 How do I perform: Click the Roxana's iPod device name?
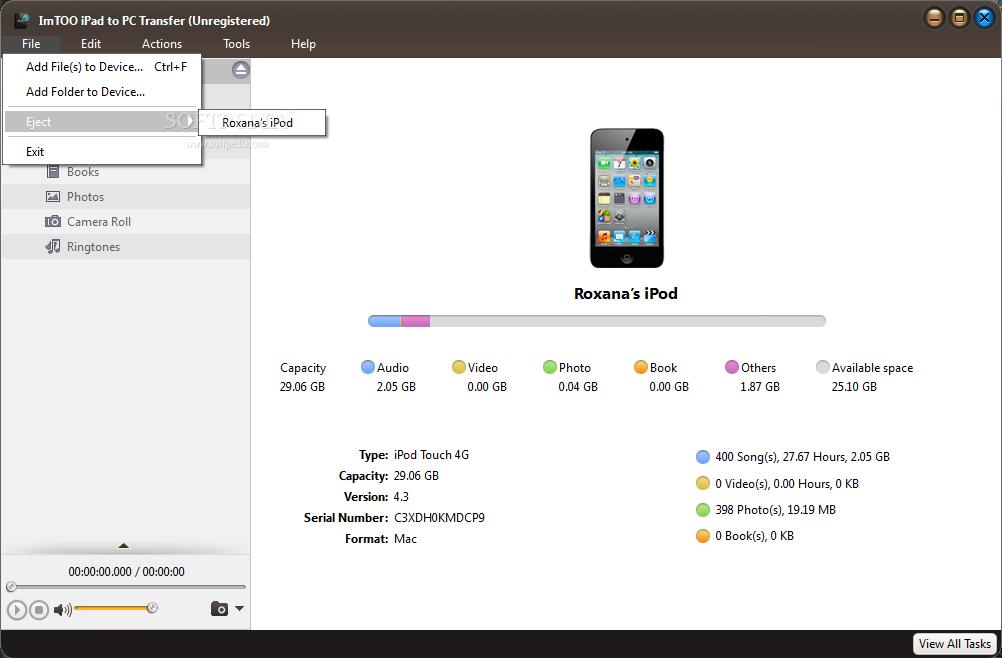pos(626,294)
